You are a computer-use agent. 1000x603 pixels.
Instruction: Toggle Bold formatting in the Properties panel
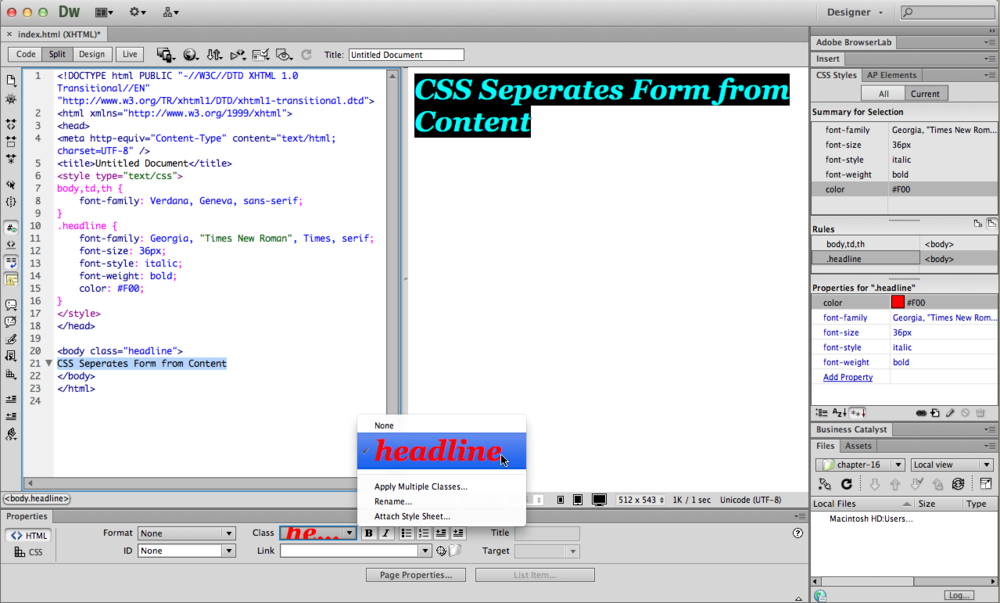(368, 533)
